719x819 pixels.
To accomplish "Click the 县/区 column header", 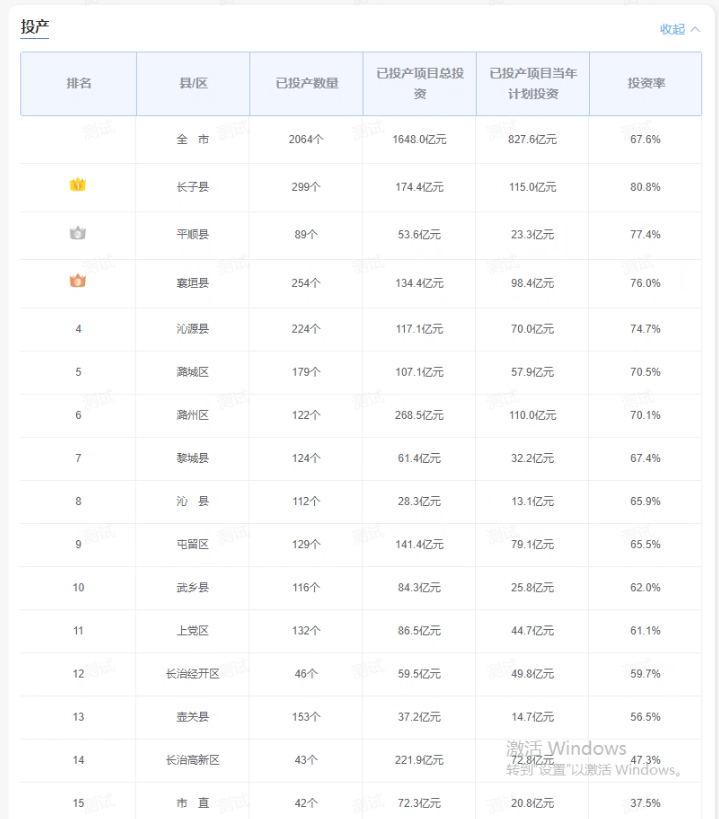I will (193, 84).
